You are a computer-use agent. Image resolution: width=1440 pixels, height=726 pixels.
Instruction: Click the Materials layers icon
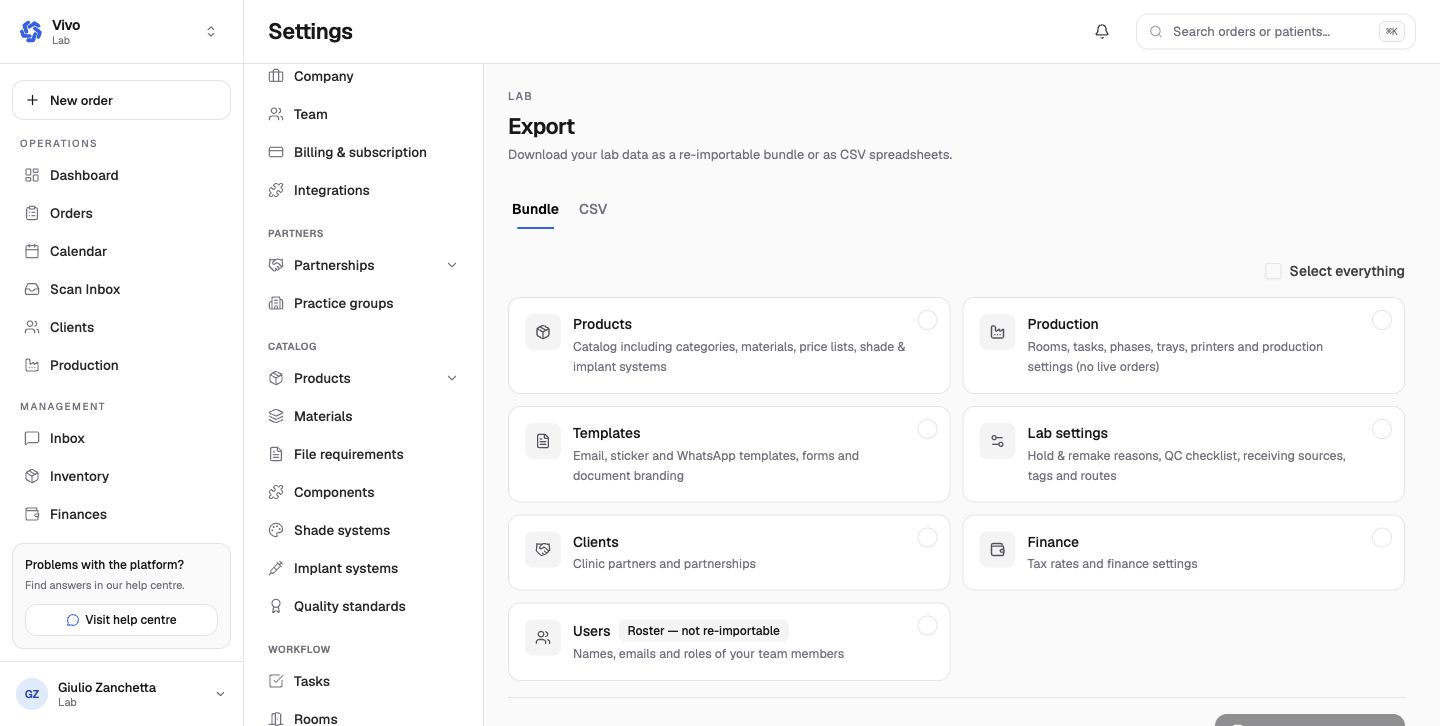pyautogui.click(x=276, y=416)
